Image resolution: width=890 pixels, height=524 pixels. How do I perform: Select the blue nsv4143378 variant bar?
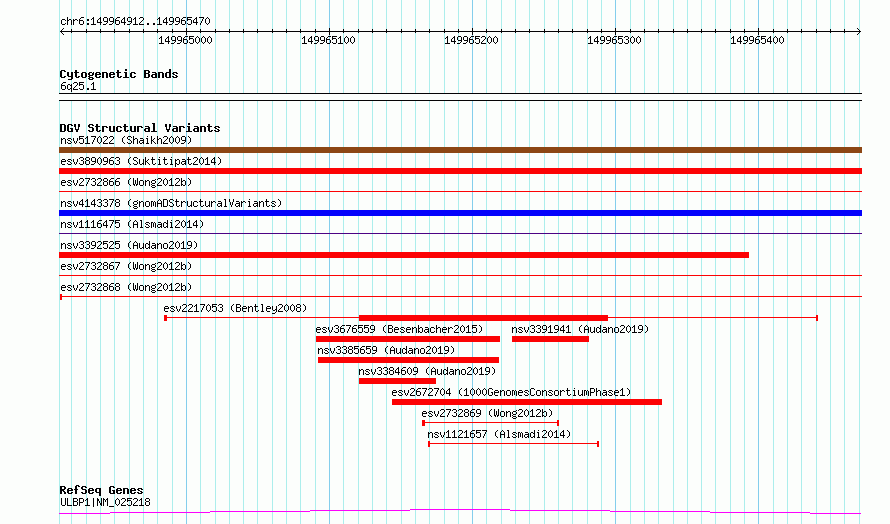pyautogui.click(x=460, y=213)
